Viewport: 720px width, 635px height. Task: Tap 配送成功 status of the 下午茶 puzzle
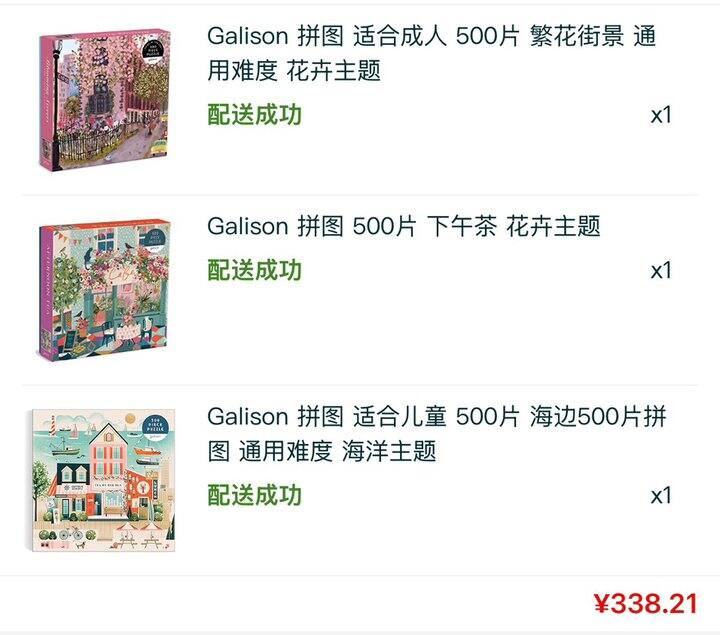tap(254, 270)
